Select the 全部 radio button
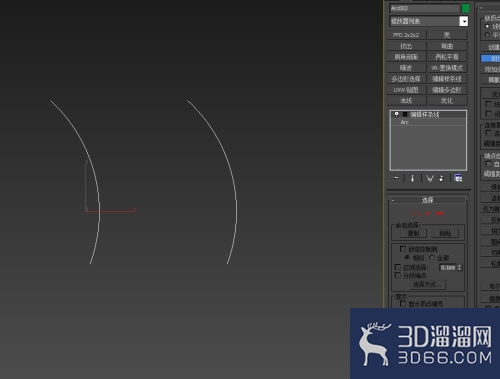 coord(432,257)
